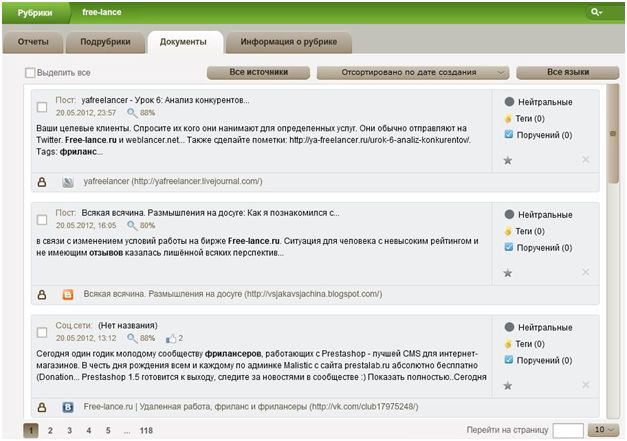Click the lock icon under the first post
The image size is (627, 441).
[42, 182]
